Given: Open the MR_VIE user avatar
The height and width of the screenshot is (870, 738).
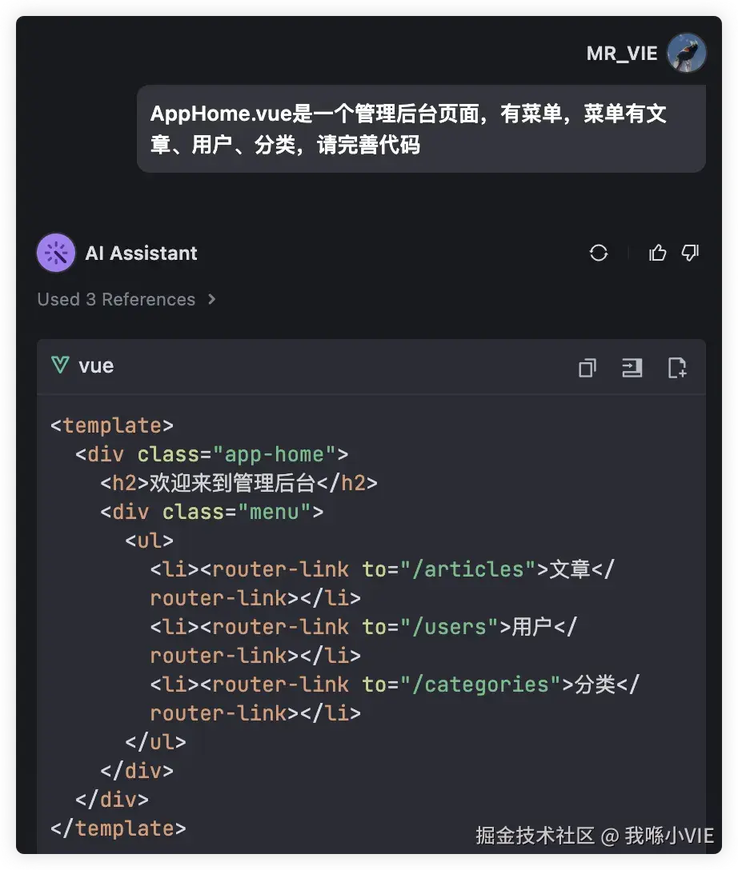Looking at the screenshot, I should click(686, 53).
